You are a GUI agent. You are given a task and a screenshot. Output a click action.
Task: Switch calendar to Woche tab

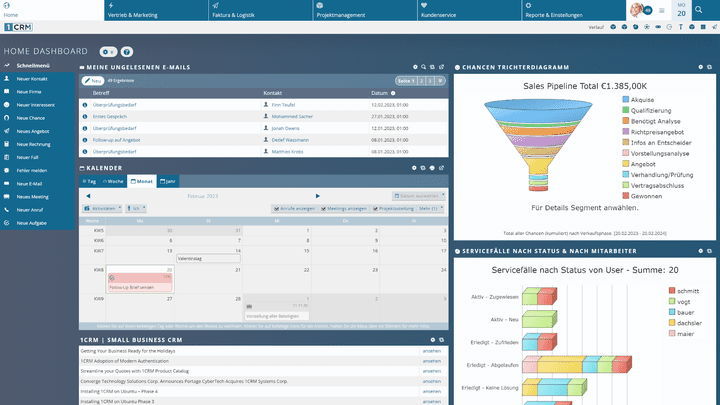tap(113, 181)
